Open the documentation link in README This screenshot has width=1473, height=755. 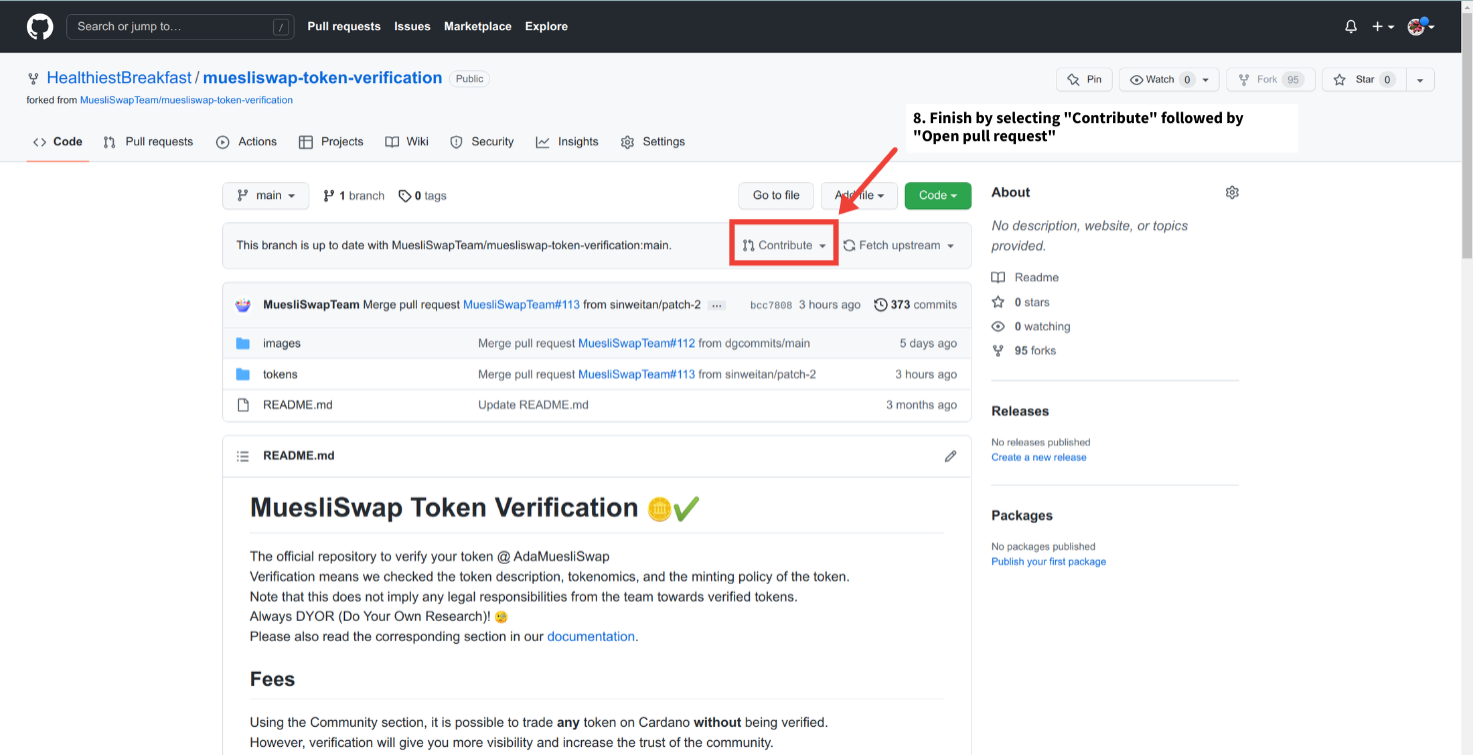point(591,636)
